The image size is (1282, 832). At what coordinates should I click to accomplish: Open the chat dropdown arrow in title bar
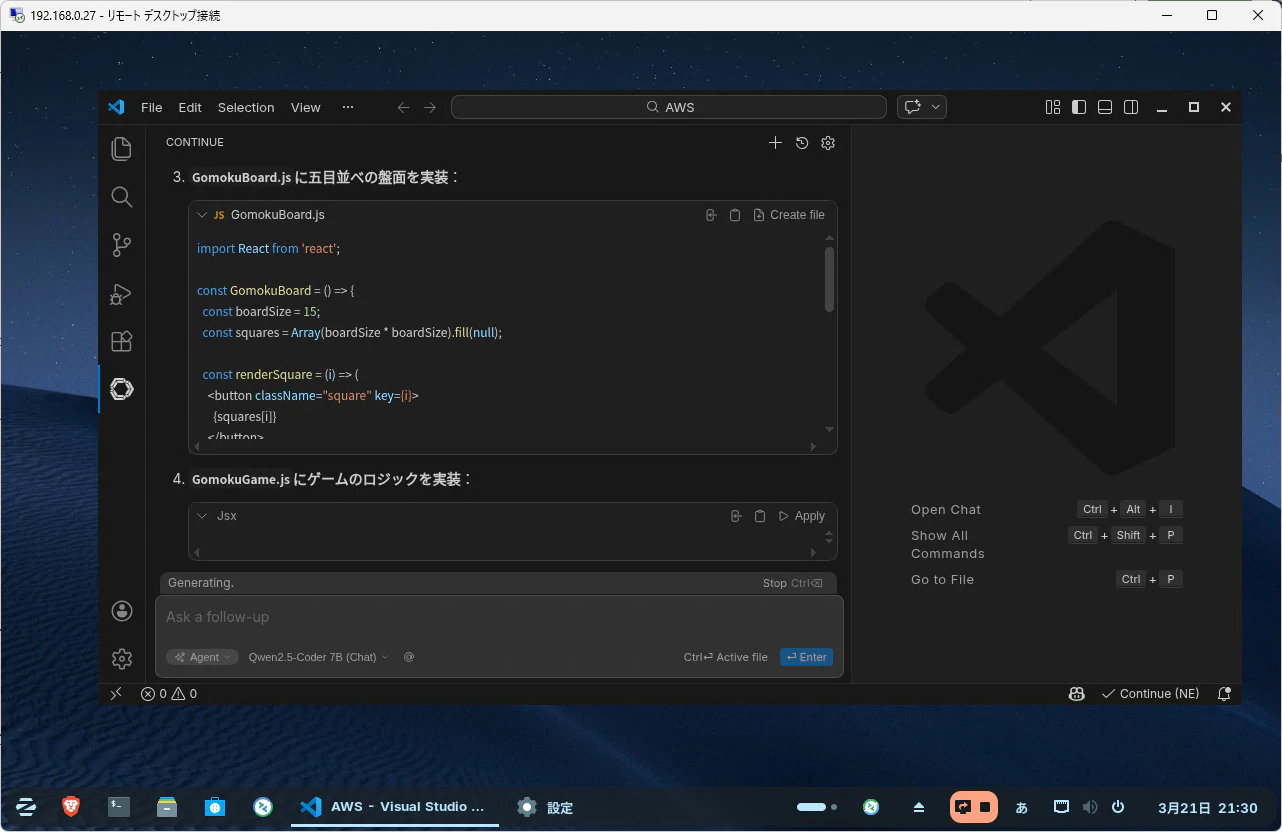click(x=936, y=107)
